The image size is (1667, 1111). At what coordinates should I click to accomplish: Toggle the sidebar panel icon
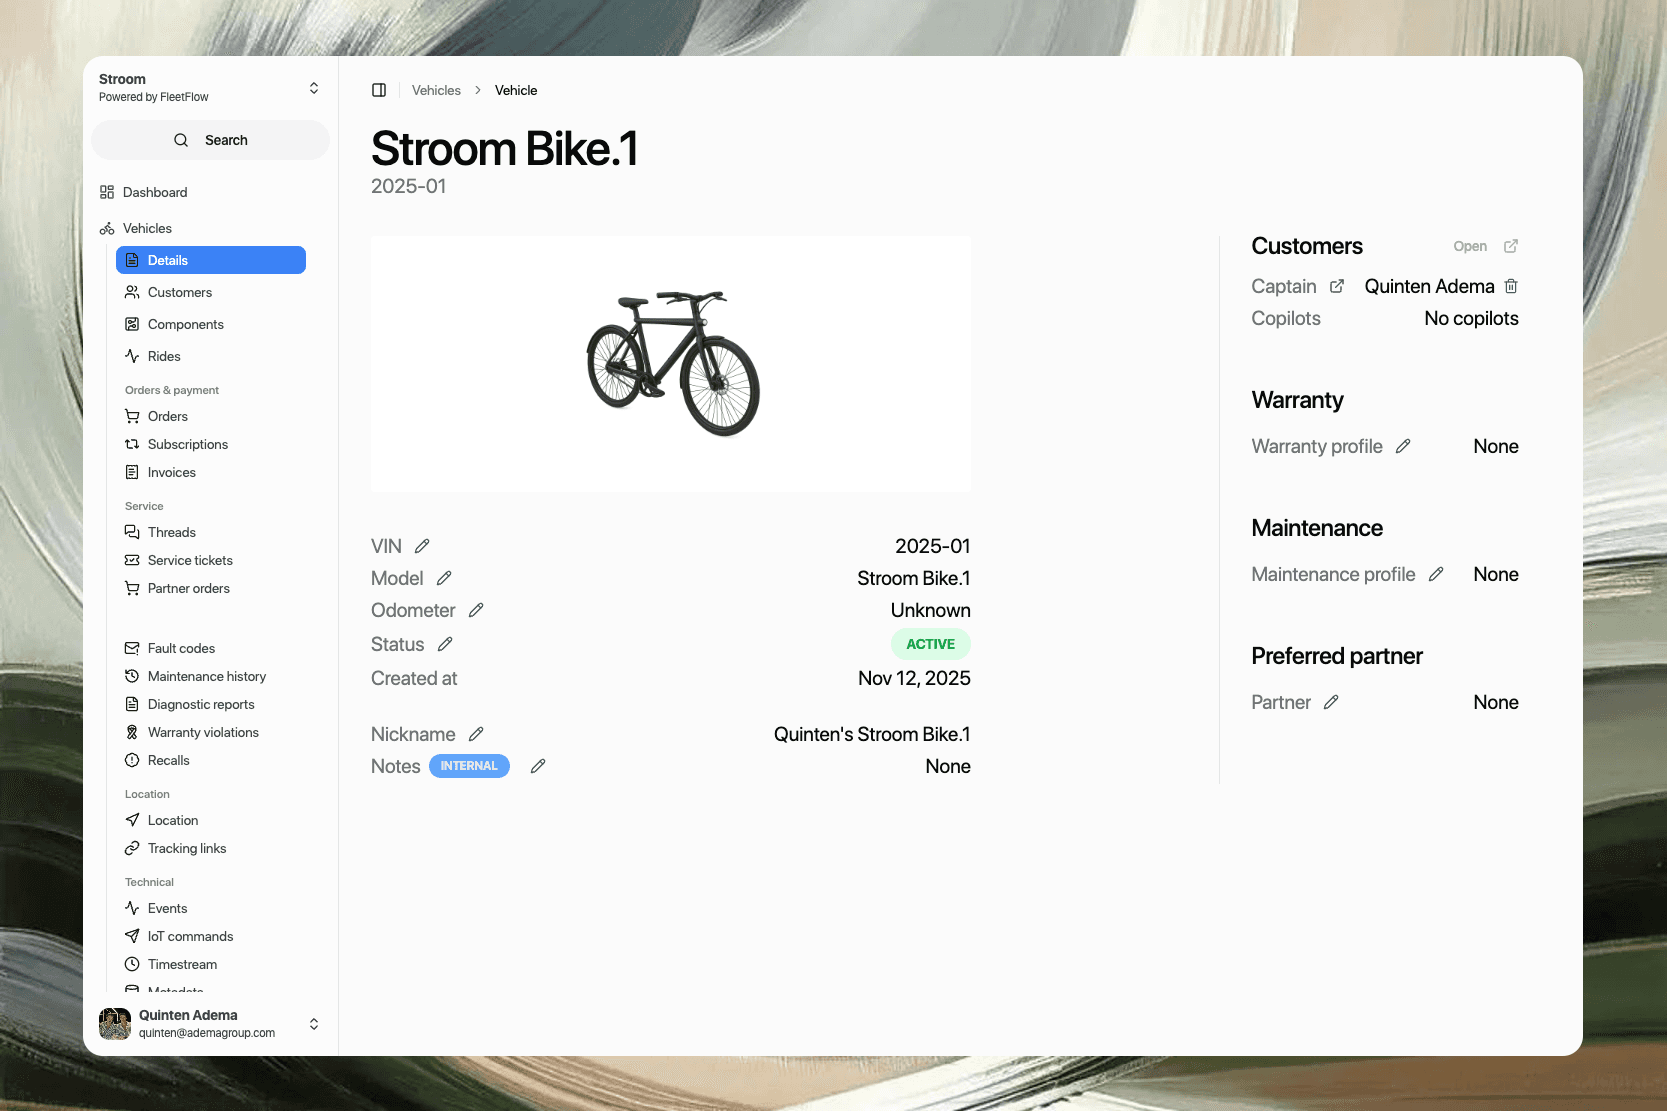point(379,90)
